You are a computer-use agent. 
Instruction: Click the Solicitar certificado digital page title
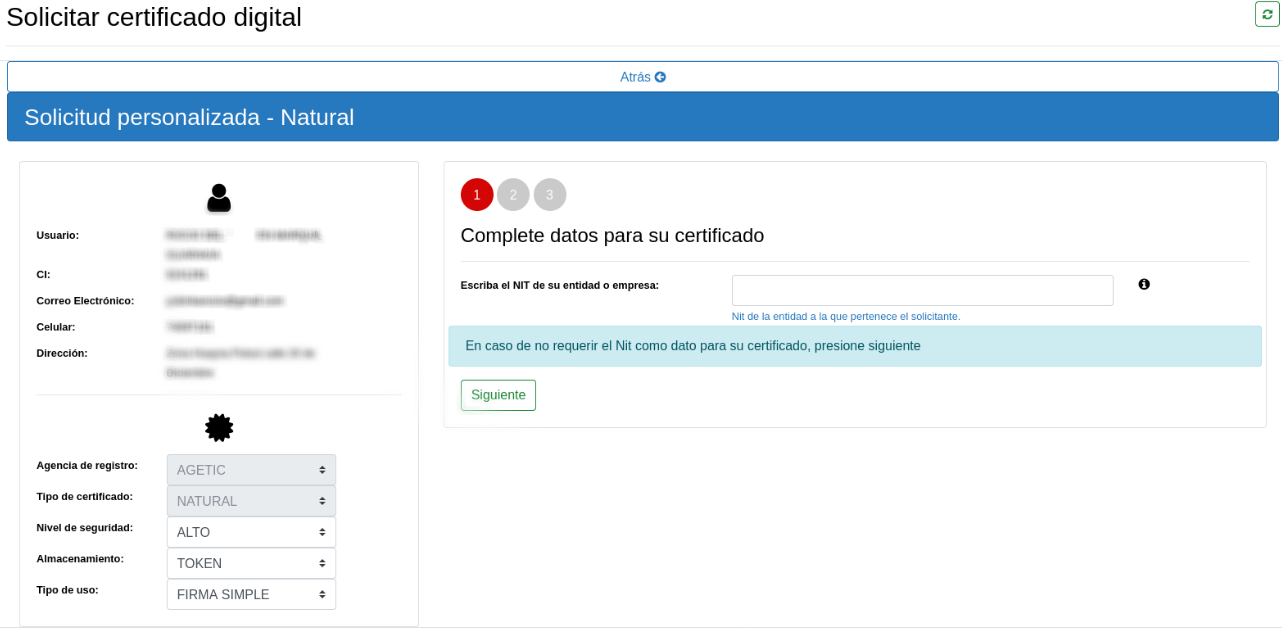154,17
